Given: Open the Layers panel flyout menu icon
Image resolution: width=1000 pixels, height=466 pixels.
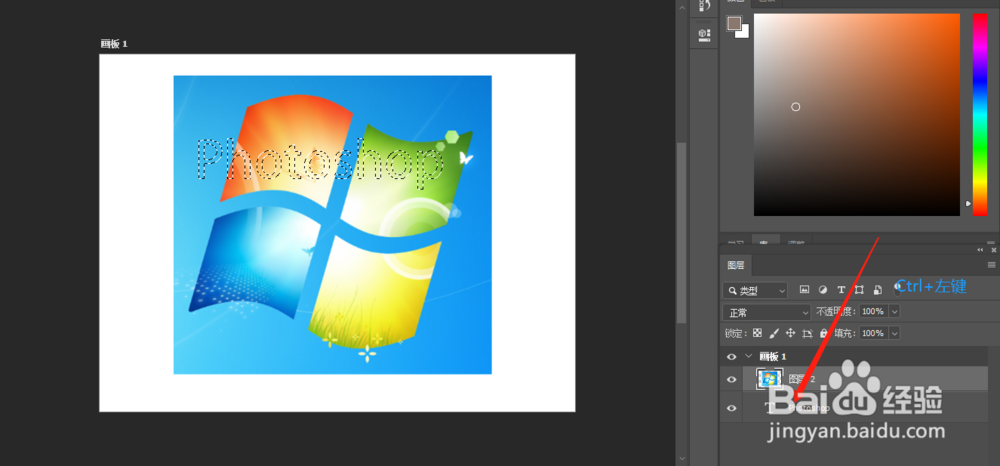Looking at the screenshot, I should point(992,265).
